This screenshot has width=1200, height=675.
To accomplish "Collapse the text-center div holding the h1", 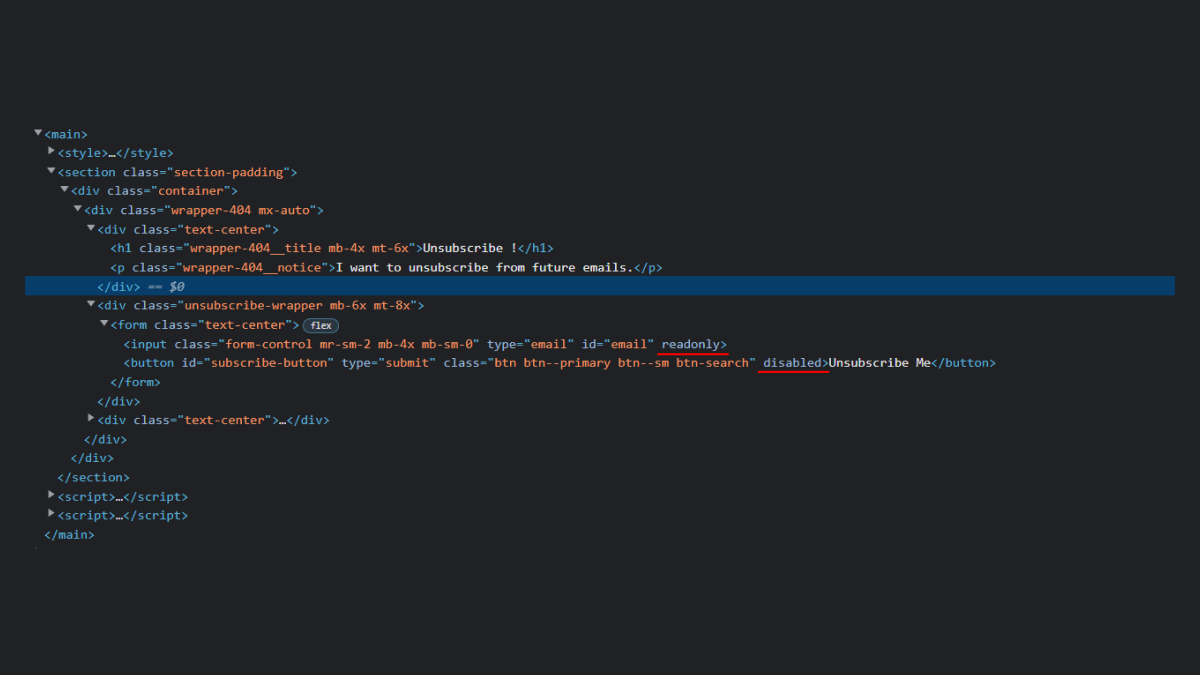I will 91,228.
